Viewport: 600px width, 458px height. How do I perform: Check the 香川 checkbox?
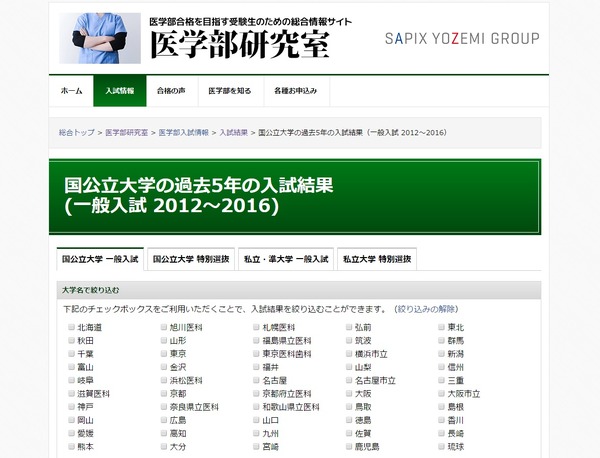(442, 420)
